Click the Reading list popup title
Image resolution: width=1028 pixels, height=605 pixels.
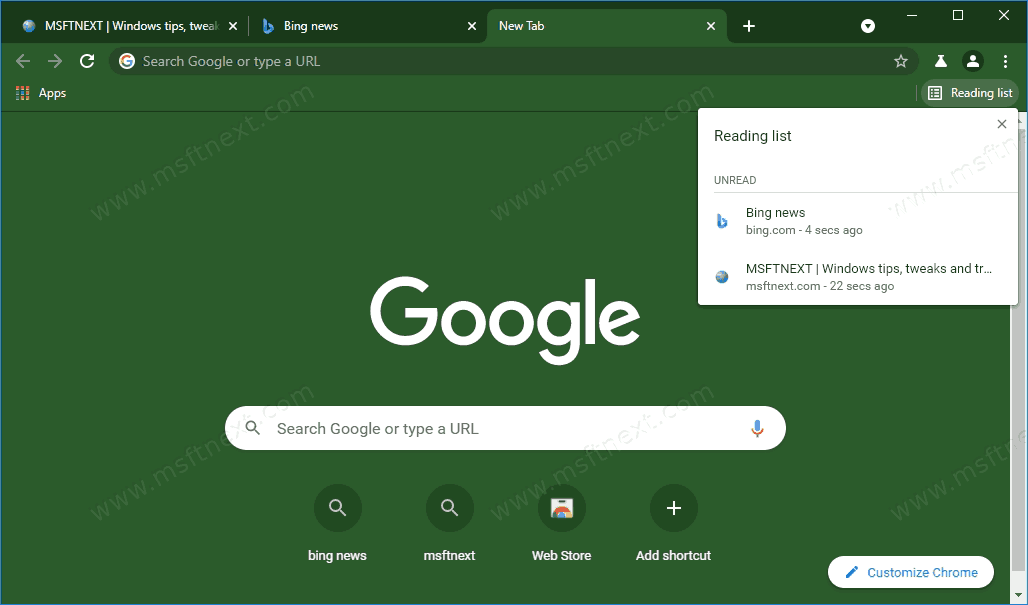coord(753,136)
